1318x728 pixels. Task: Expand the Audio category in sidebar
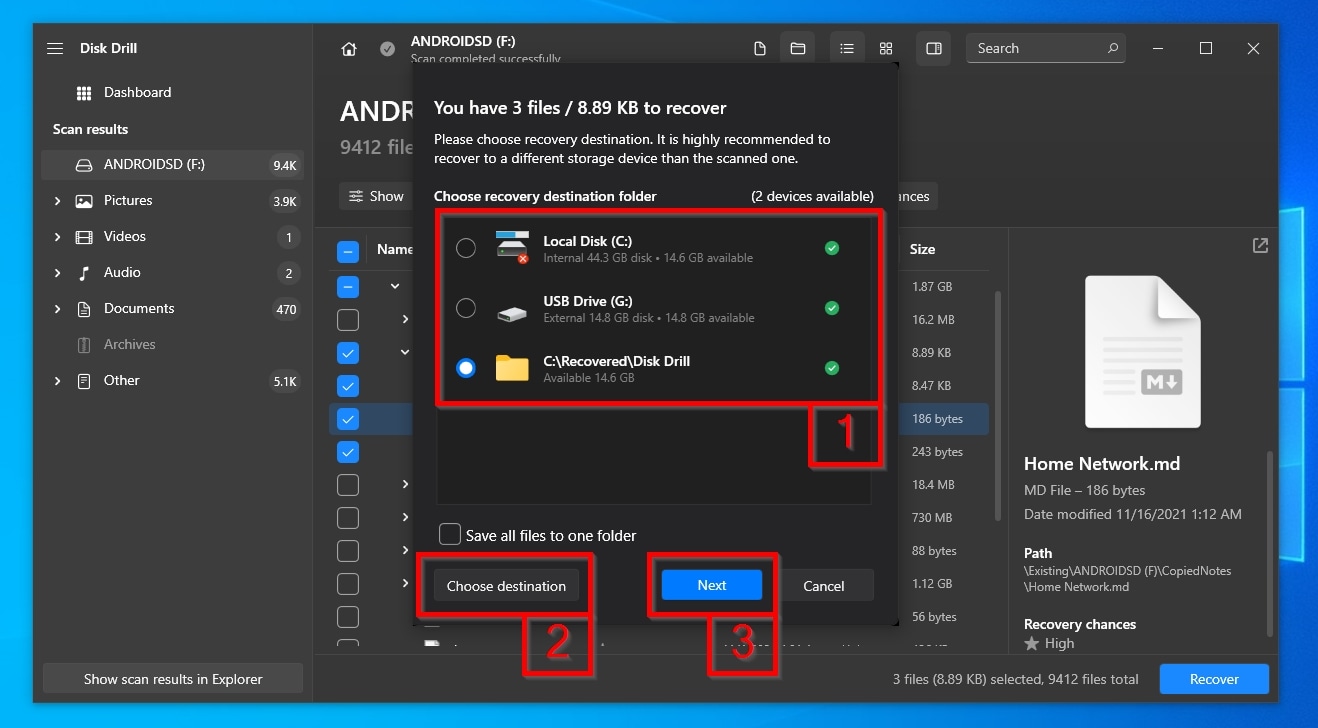[x=57, y=273]
